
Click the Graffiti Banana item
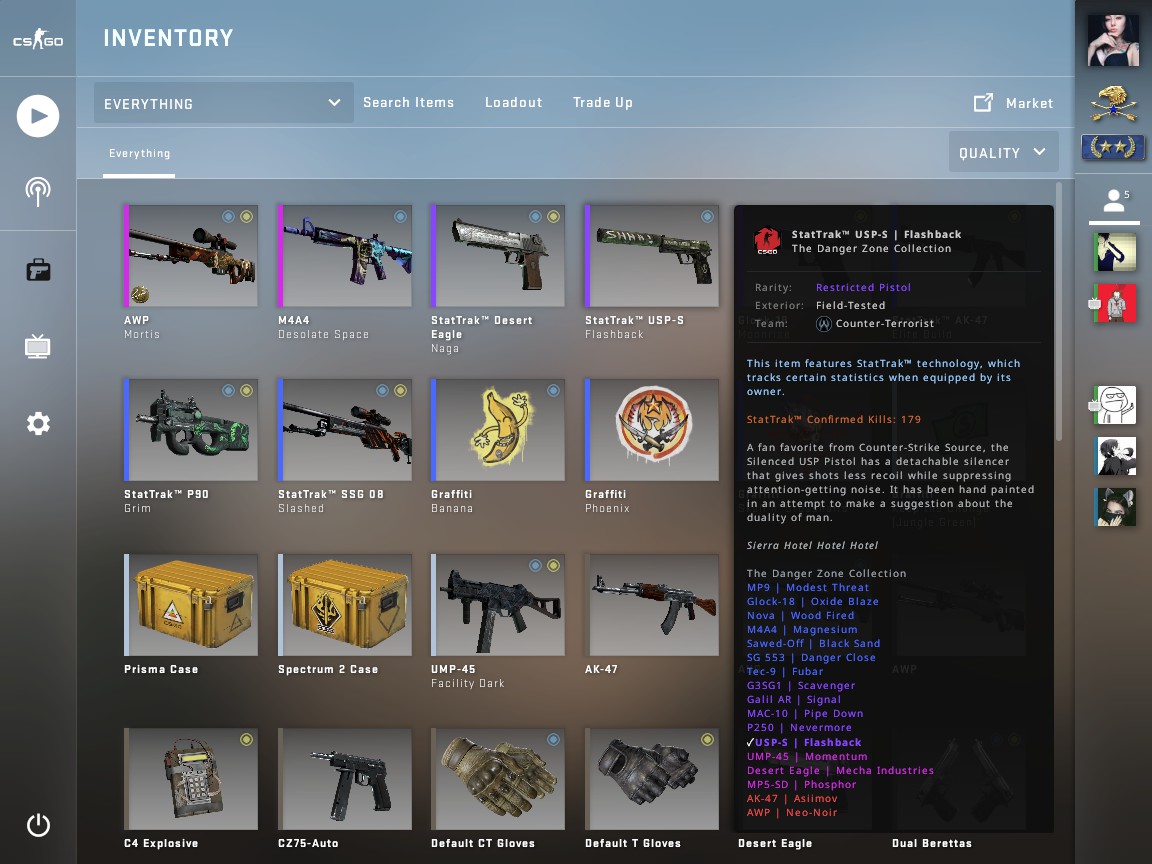498,430
